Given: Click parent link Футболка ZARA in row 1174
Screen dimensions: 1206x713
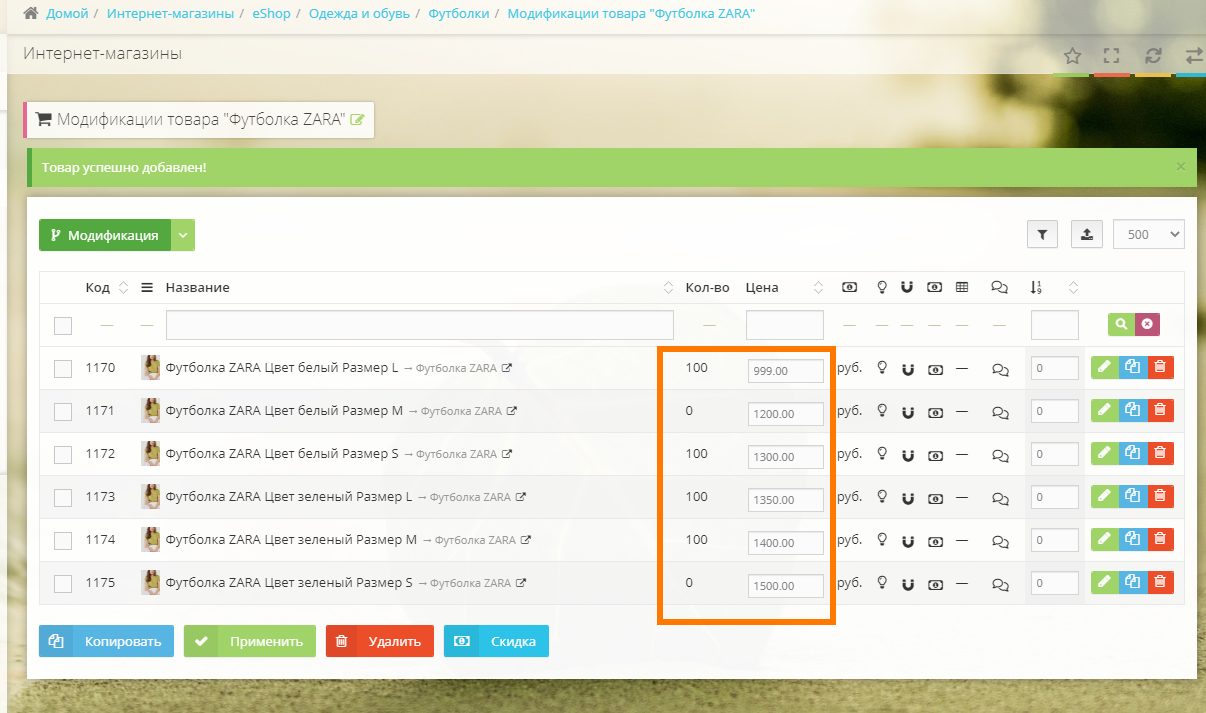Looking at the screenshot, I should coord(477,540).
